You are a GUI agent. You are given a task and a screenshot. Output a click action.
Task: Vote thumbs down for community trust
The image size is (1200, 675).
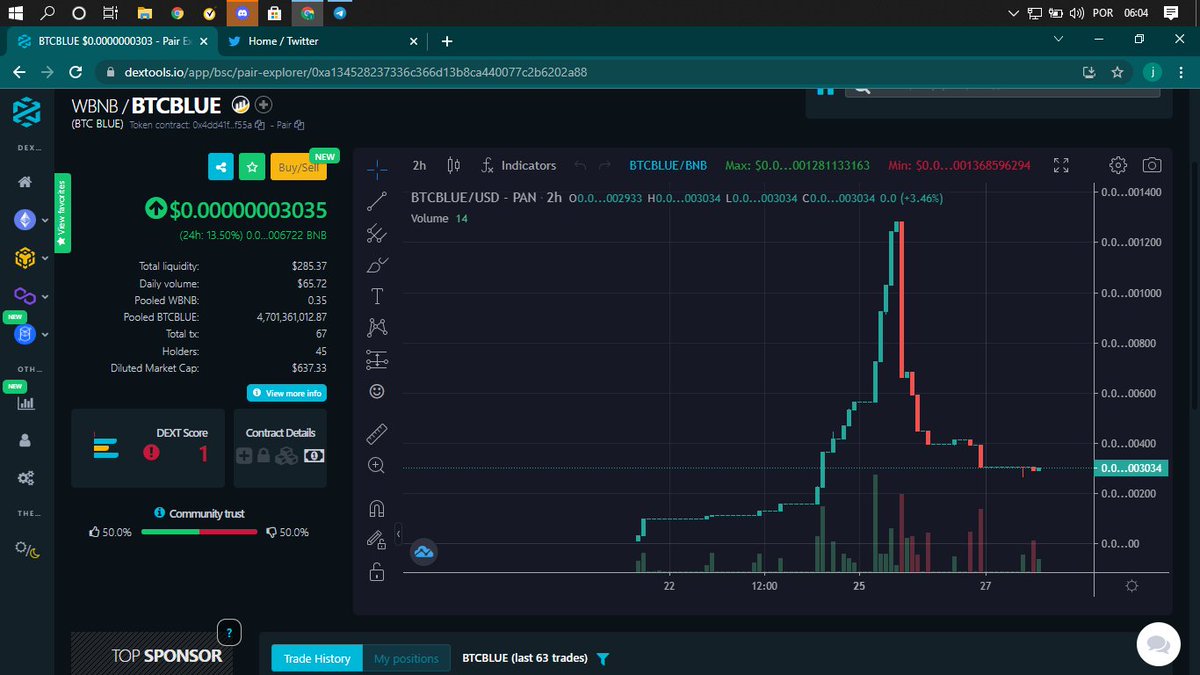tap(271, 532)
